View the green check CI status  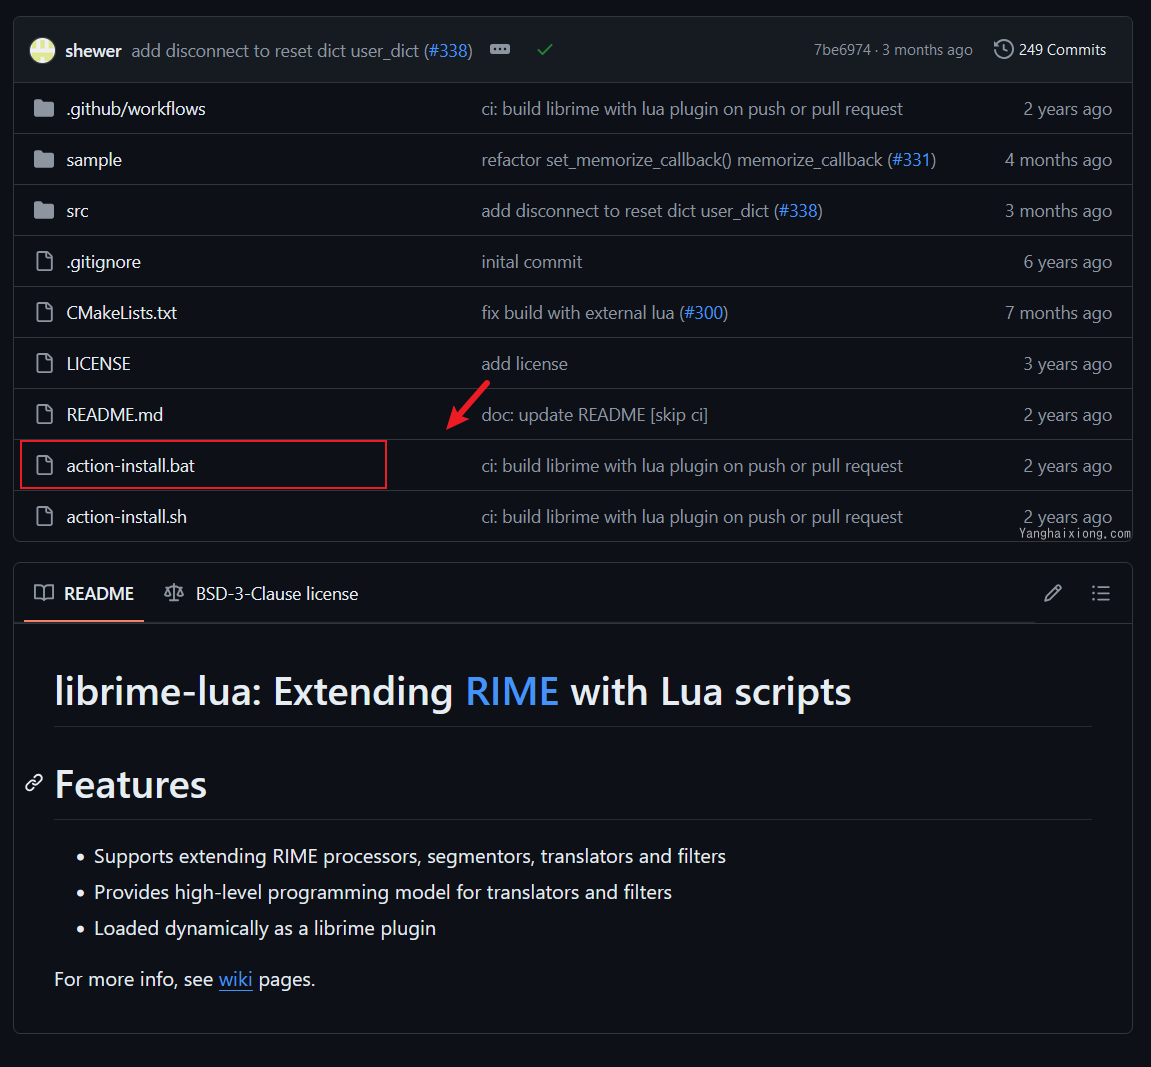point(545,50)
